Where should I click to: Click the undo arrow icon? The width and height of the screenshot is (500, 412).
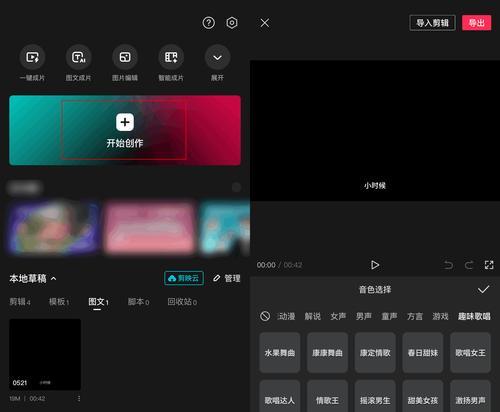click(448, 265)
